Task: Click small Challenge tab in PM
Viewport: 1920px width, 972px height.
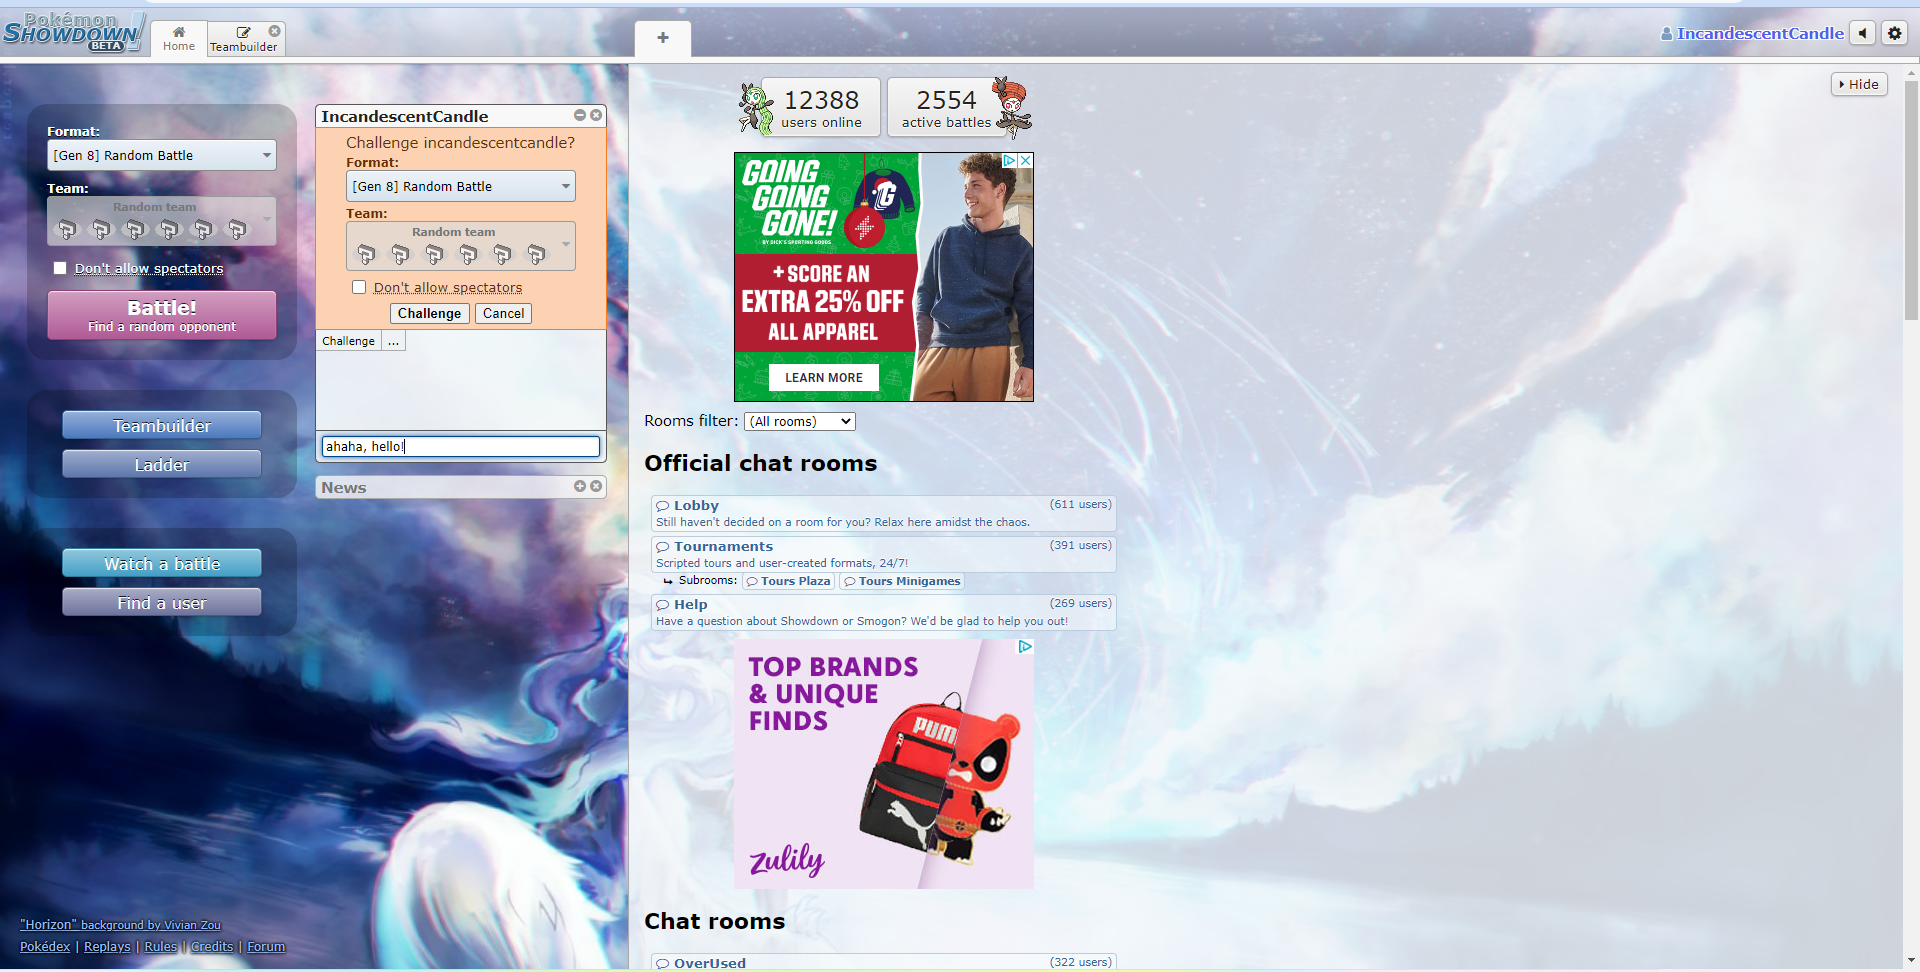Action: pos(348,341)
